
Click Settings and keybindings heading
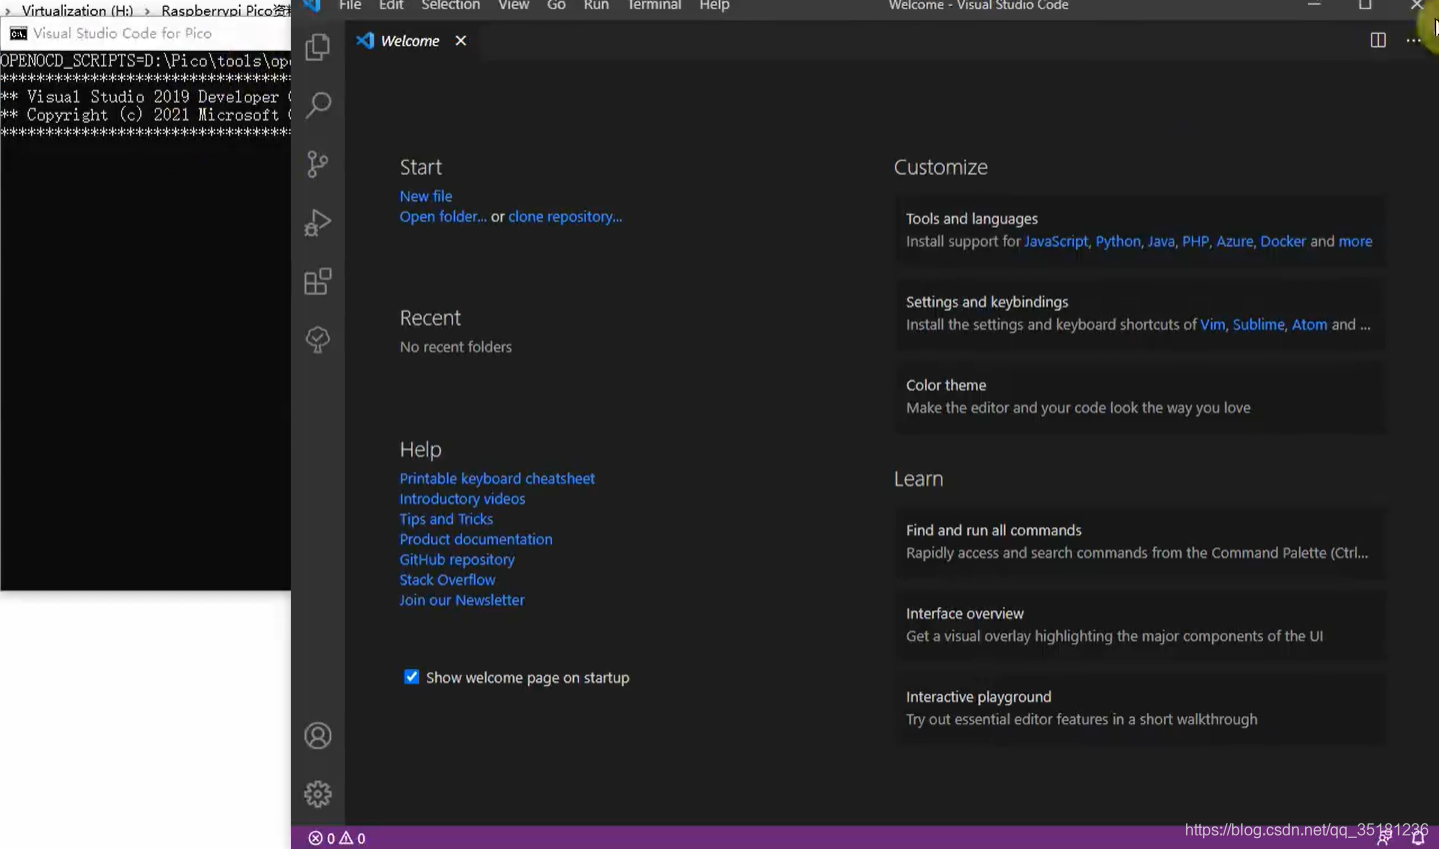tap(987, 301)
